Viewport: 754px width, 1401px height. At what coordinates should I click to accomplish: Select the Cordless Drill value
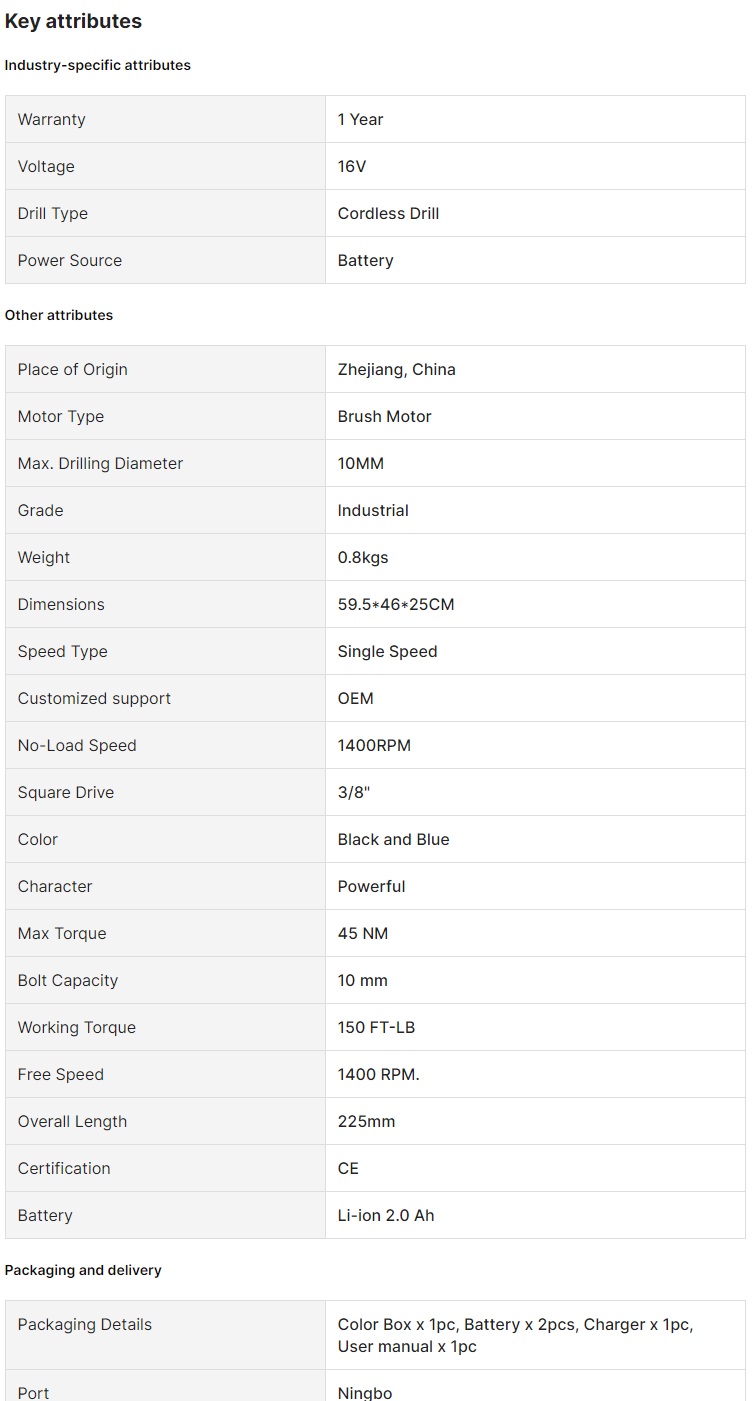(x=388, y=213)
